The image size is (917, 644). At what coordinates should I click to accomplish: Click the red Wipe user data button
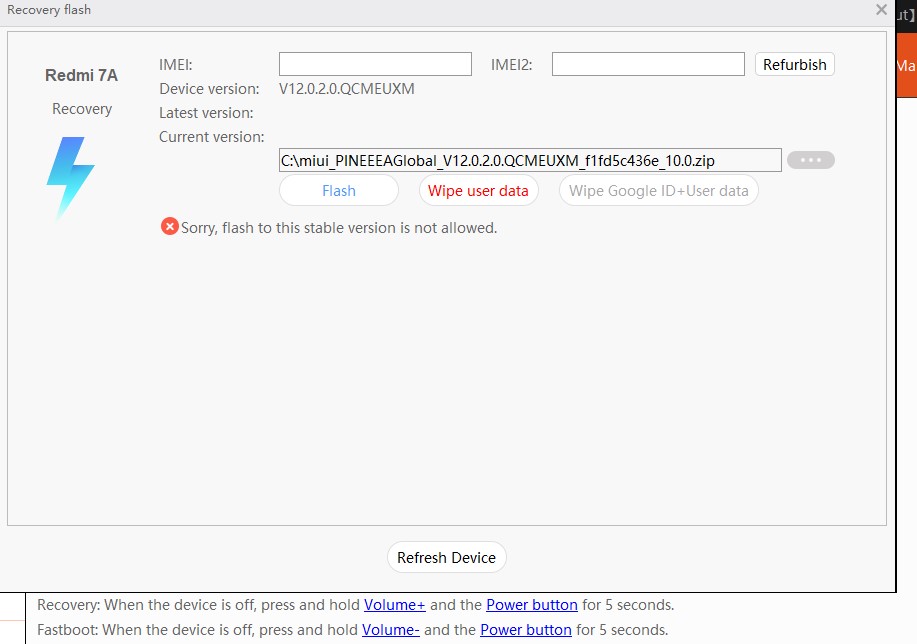click(x=478, y=191)
